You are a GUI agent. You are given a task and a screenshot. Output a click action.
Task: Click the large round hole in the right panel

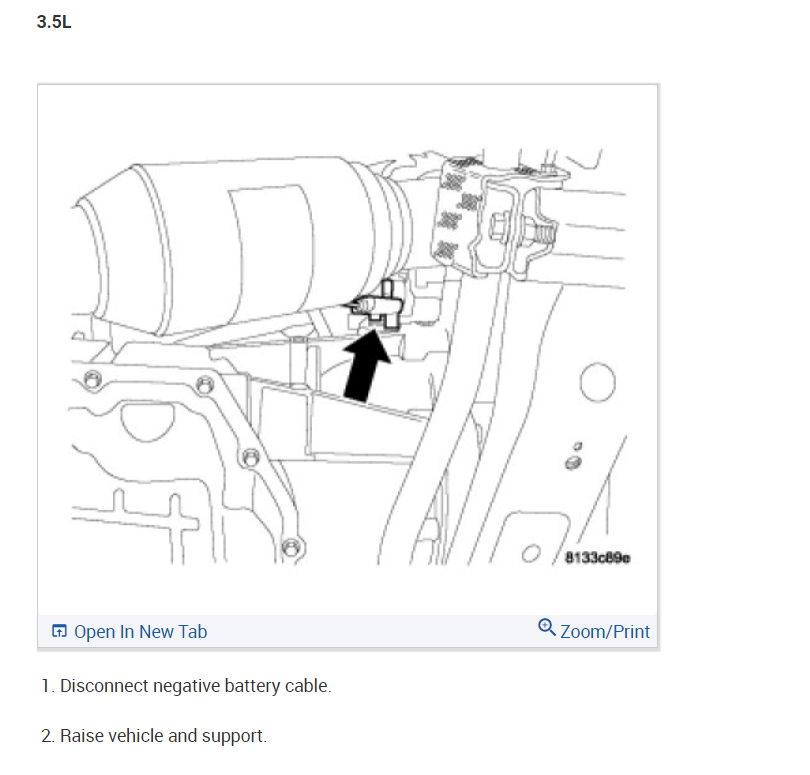tap(598, 382)
